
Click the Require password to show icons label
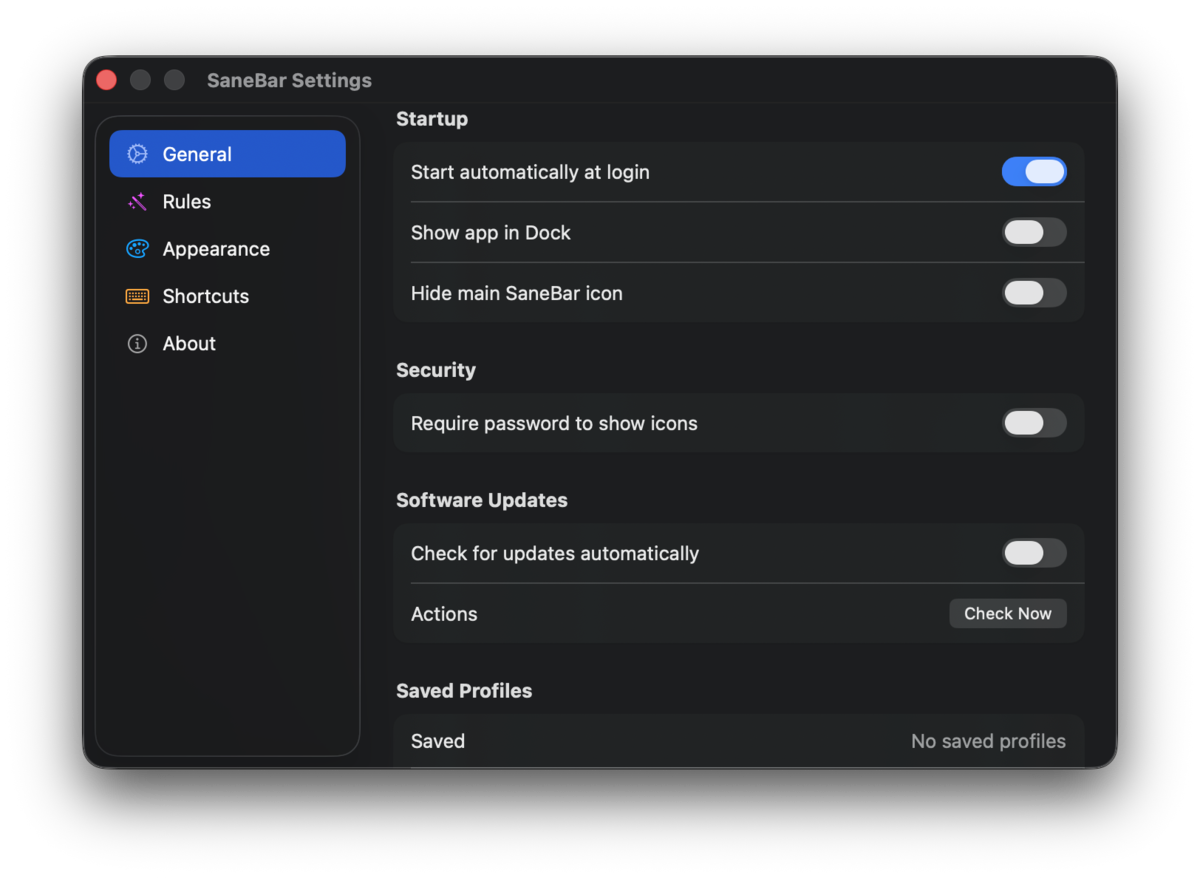(554, 423)
